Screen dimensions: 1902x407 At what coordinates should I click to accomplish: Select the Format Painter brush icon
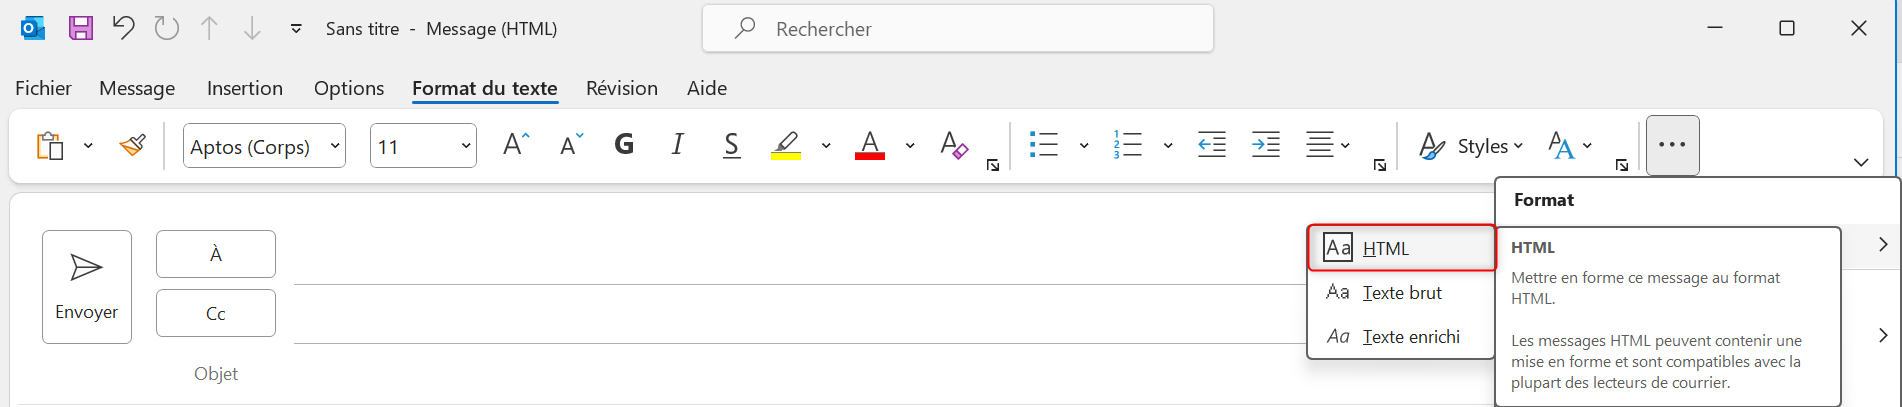pyautogui.click(x=133, y=146)
